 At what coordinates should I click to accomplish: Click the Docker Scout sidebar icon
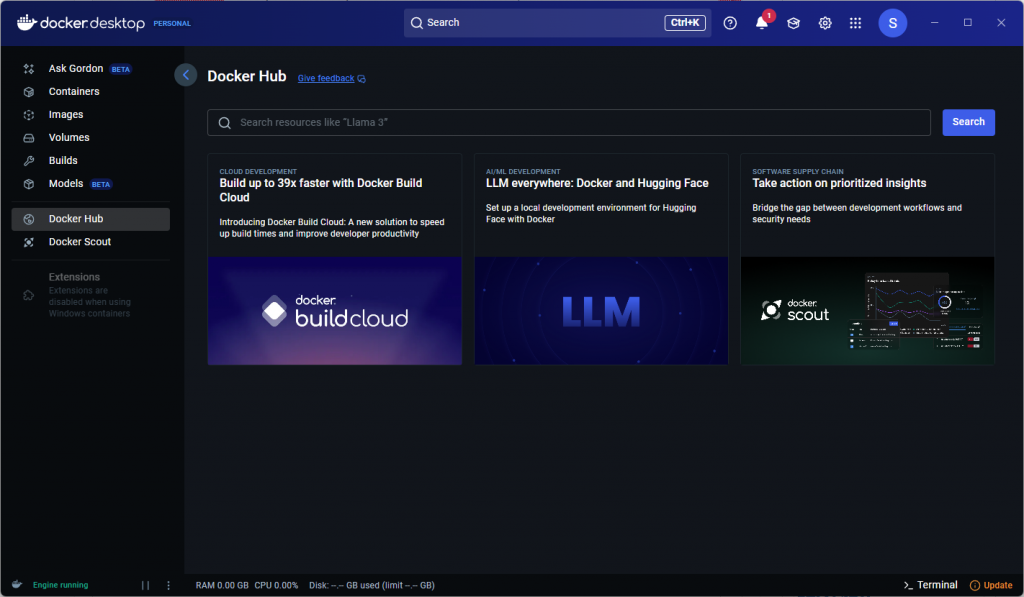[x=29, y=242]
